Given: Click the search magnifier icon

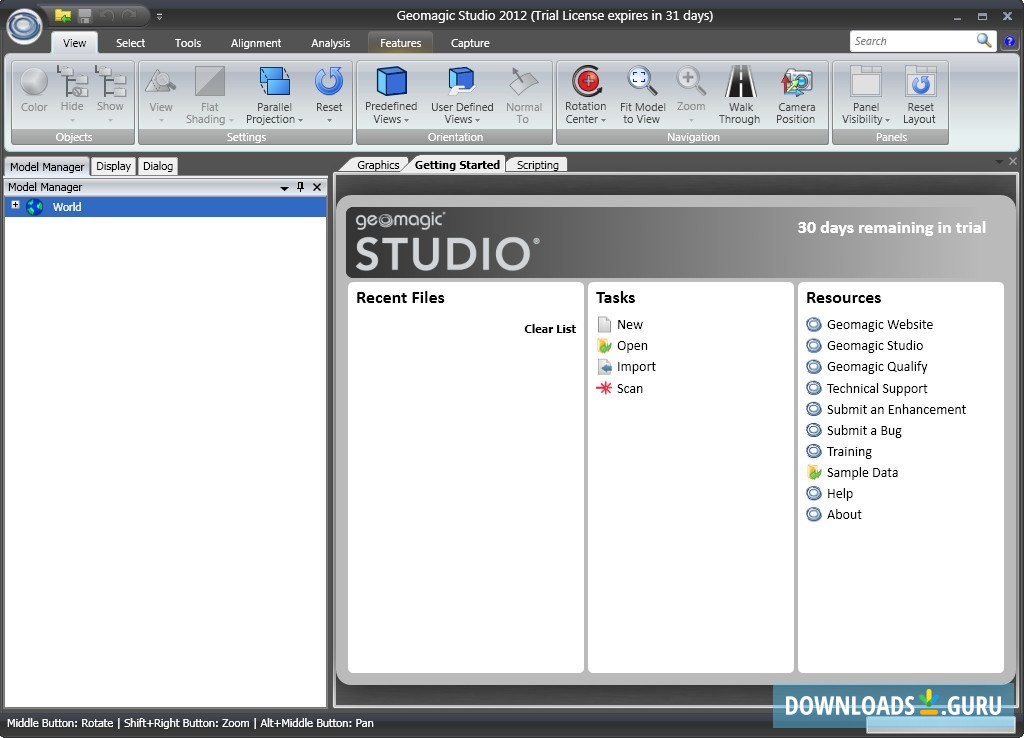Looking at the screenshot, I should [984, 40].
